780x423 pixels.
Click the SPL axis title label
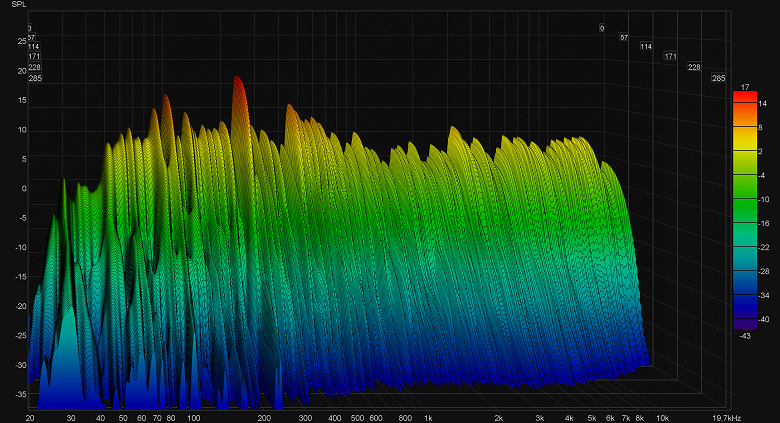click(19, 4)
